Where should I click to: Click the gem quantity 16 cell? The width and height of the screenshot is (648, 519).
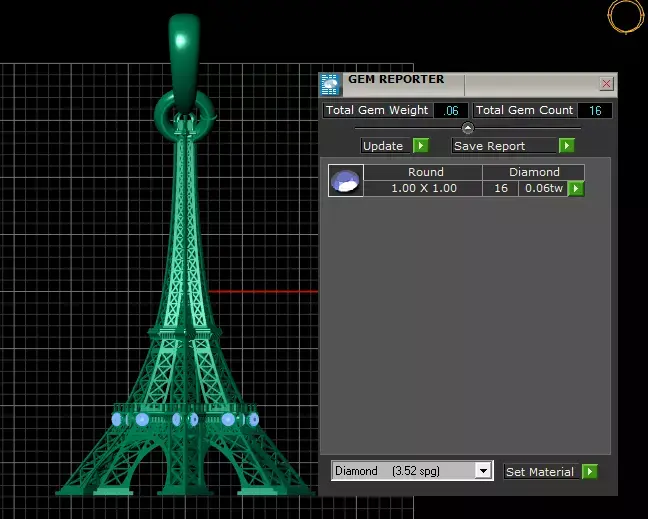(x=500, y=188)
